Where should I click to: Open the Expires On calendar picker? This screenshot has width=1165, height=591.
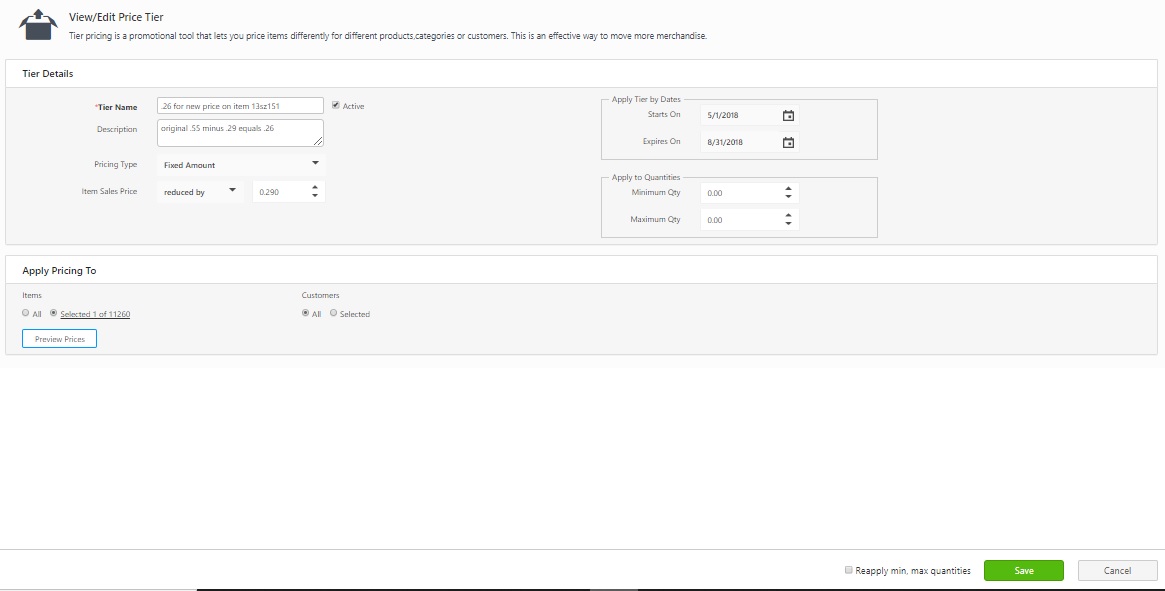[x=788, y=143]
